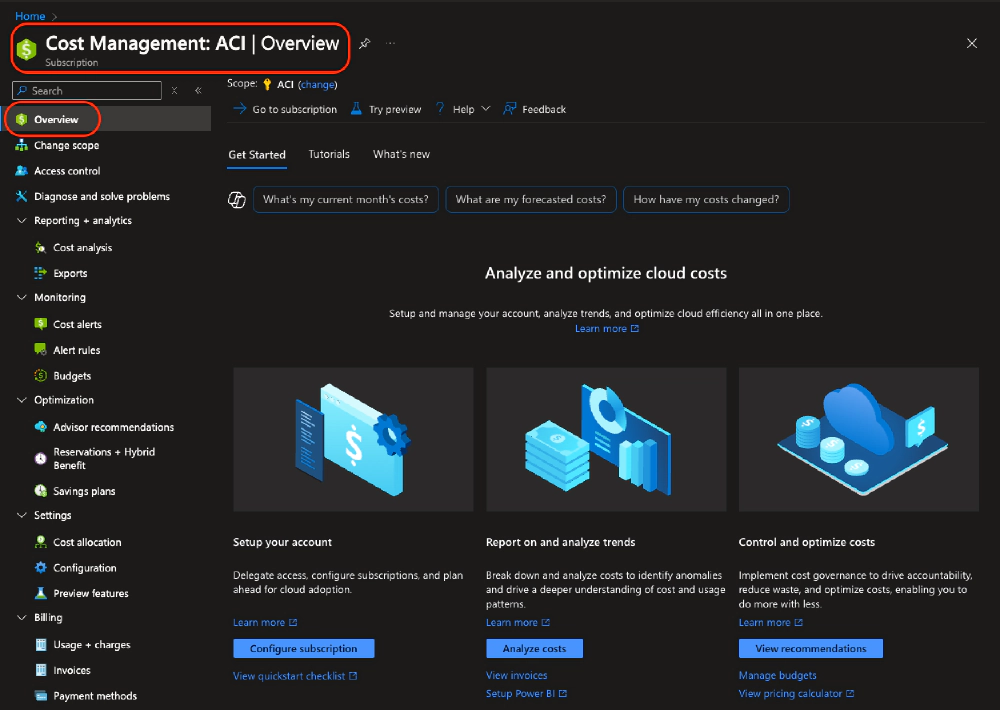This screenshot has width=1000, height=710.
Task: Click the Cost analysis icon
Action: point(41,248)
